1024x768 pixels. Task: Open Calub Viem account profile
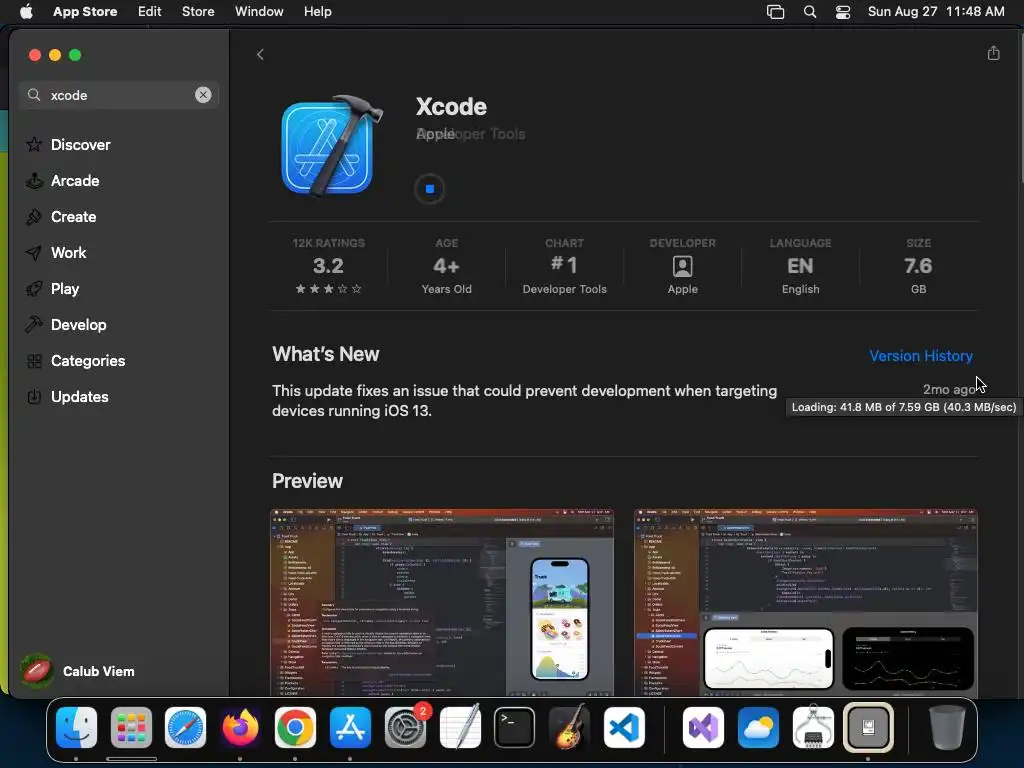78,671
